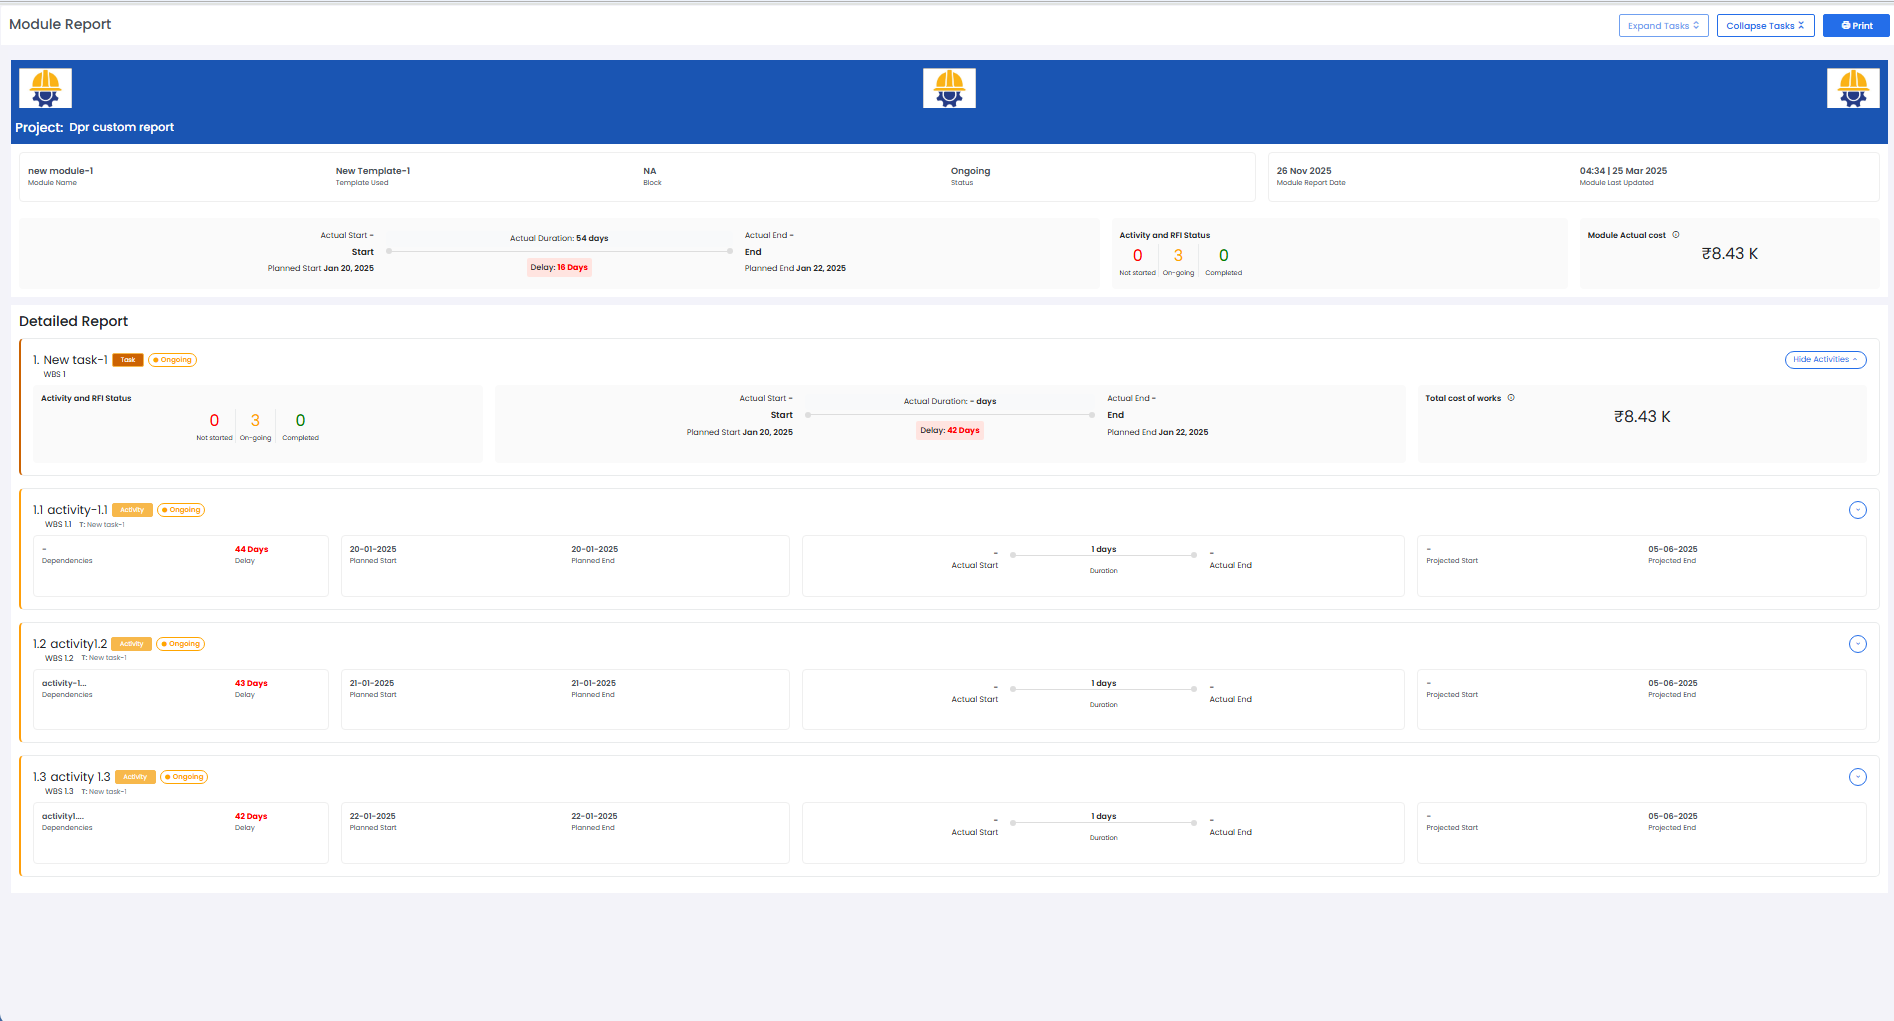Image resolution: width=1894 pixels, height=1021 pixels.
Task: Click the Activity tag on activity-1.1
Action: (x=132, y=510)
